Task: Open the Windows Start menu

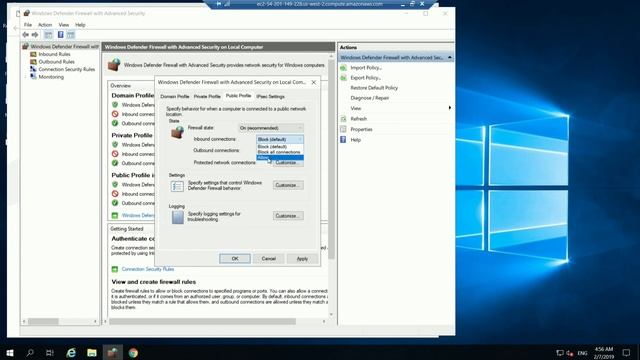Action: 10,353
